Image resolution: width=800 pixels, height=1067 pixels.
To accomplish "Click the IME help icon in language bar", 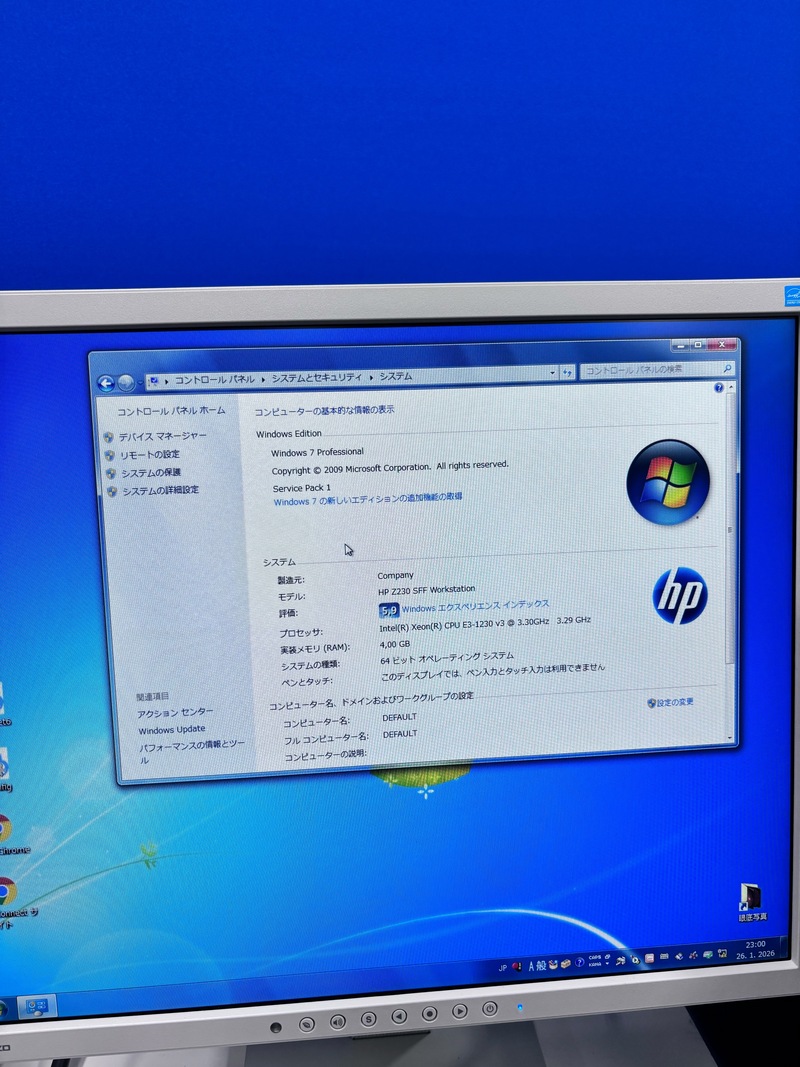I will tap(579, 962).
